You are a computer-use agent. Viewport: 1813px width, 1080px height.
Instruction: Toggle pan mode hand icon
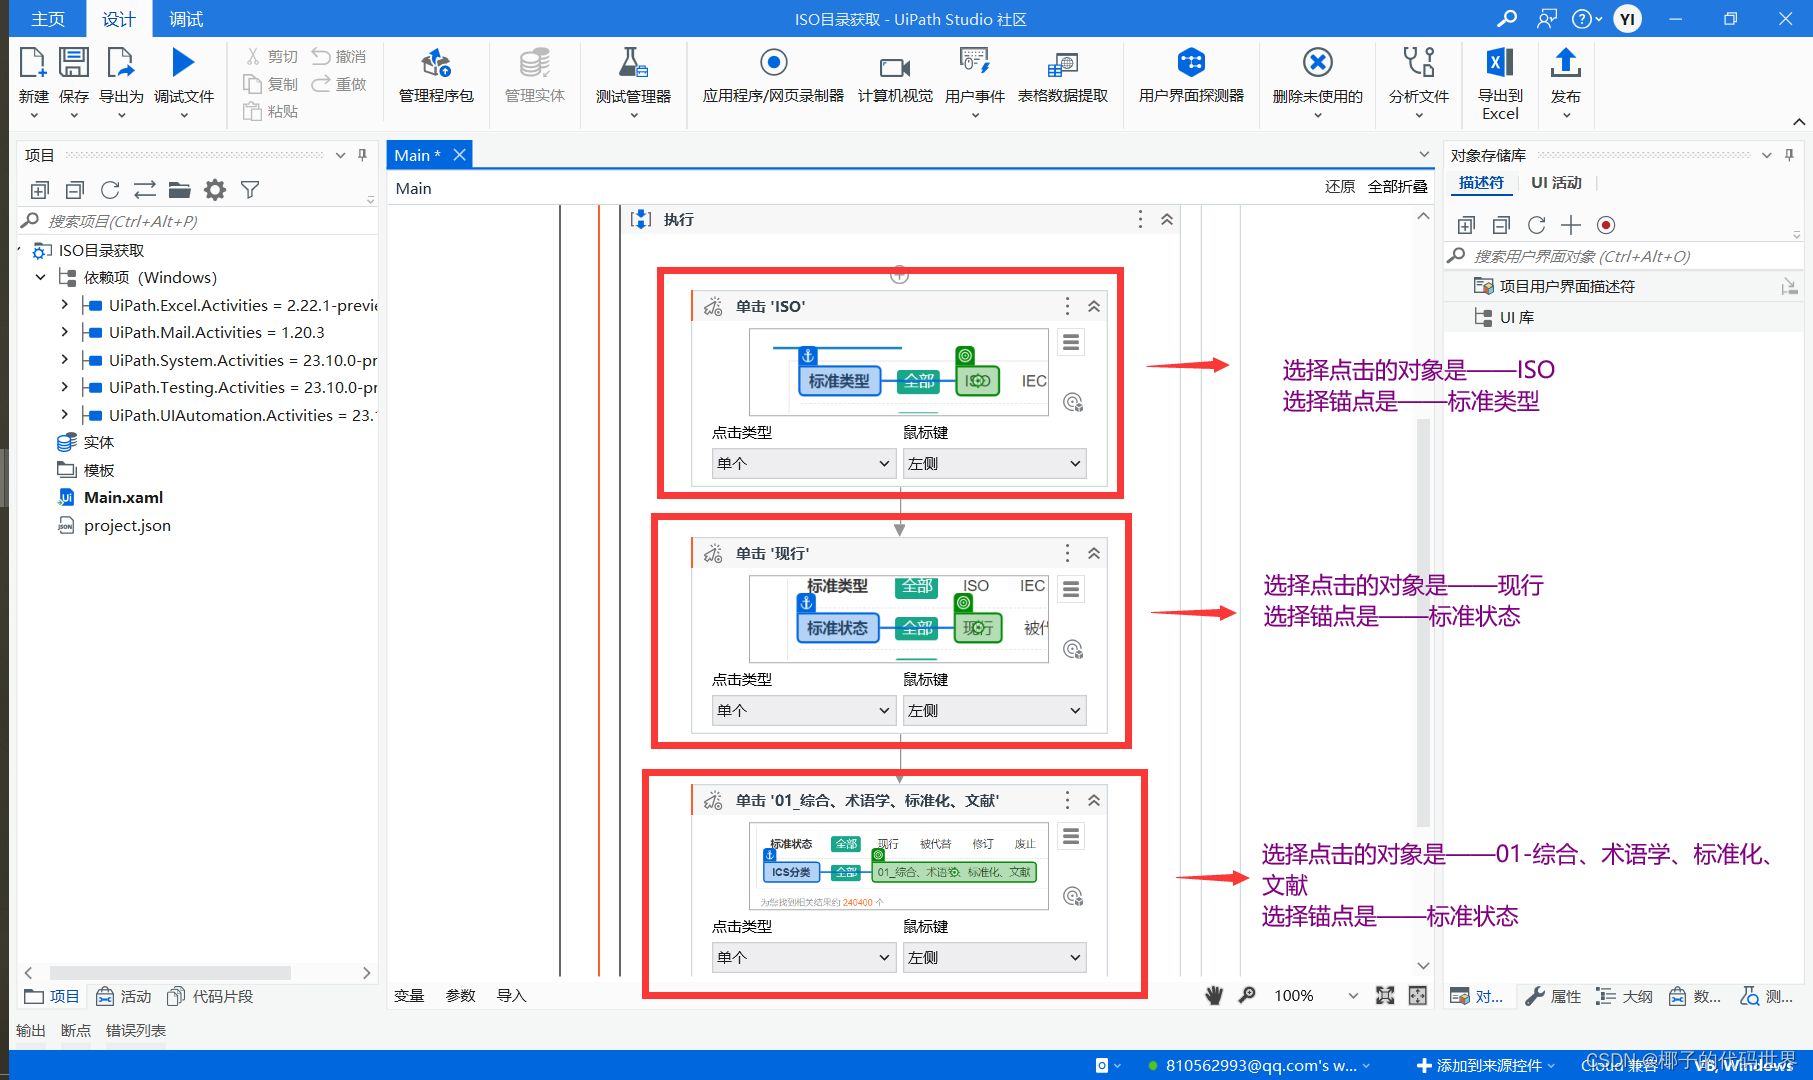click(x=1214, y=995)
